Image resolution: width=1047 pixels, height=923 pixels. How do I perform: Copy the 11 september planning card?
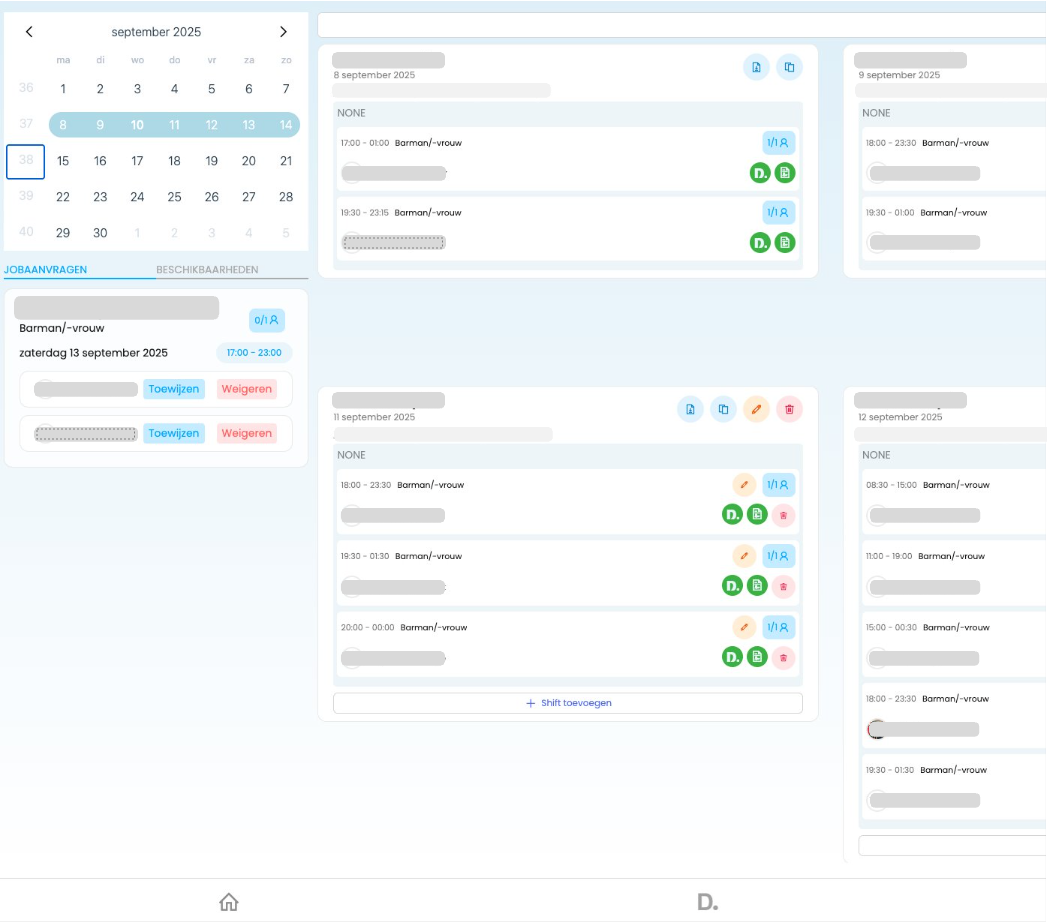pos(723,409)
